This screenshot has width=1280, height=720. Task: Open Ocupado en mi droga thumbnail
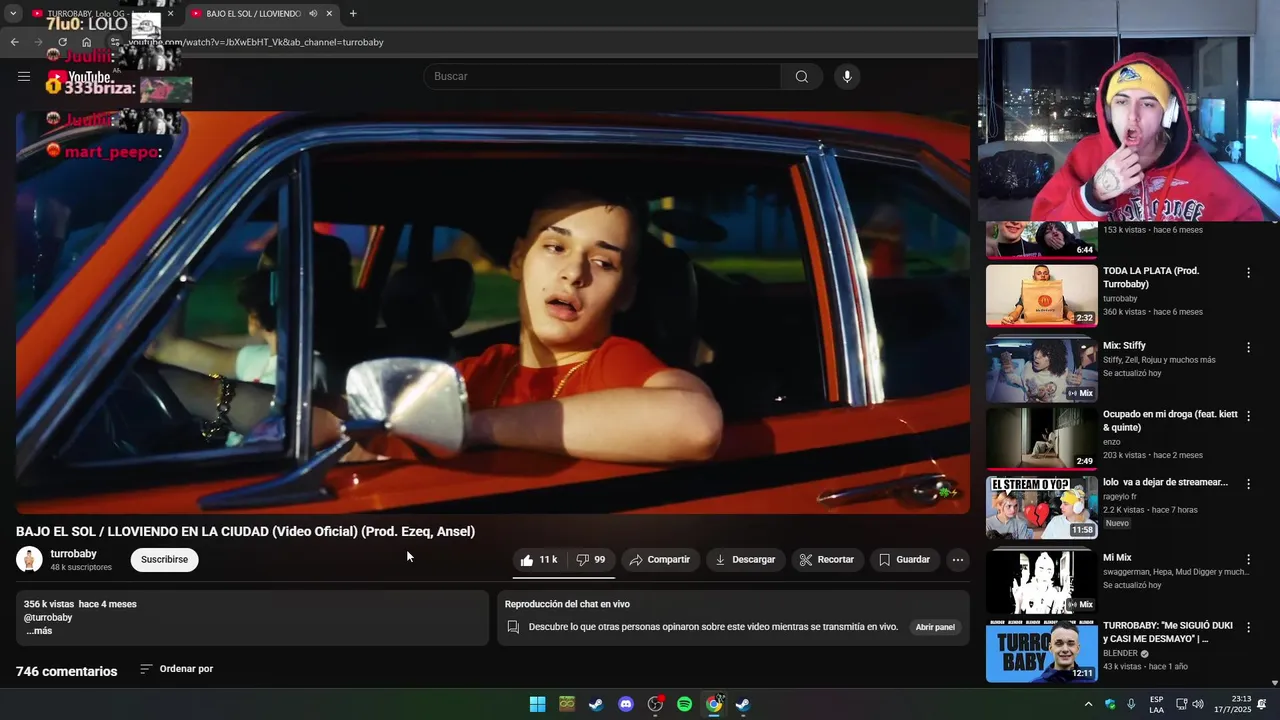[1041, 438]
